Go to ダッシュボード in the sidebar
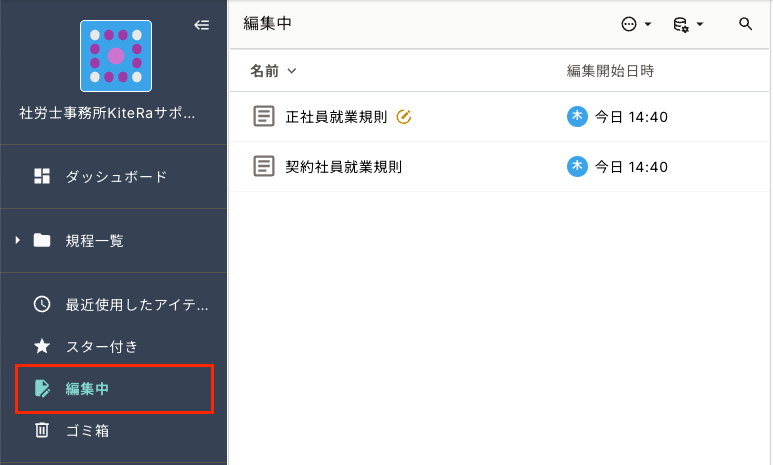The width and height of the screenshot is (773, 465). [116, 176]
